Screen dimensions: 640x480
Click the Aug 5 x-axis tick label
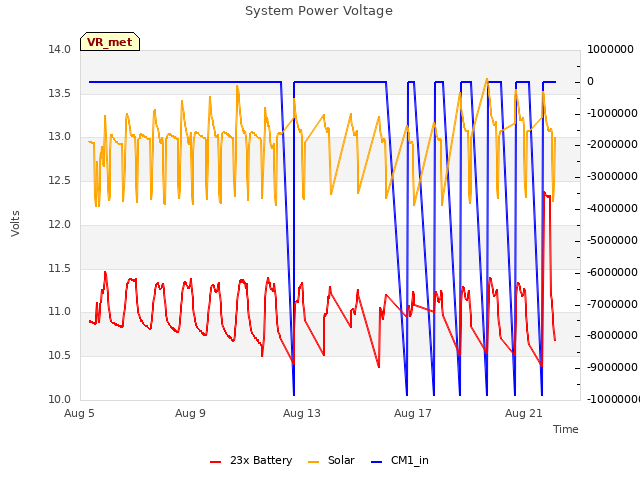[79, 413]
